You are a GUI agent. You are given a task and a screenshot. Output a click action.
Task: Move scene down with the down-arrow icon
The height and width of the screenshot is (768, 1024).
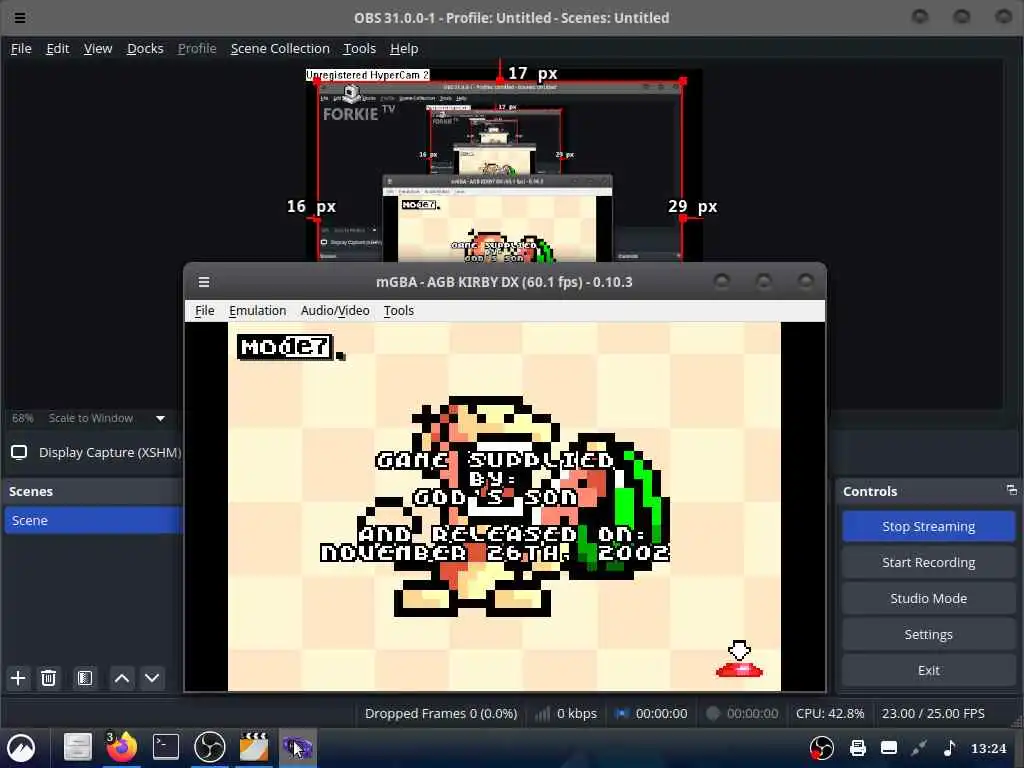pos(152,678)
